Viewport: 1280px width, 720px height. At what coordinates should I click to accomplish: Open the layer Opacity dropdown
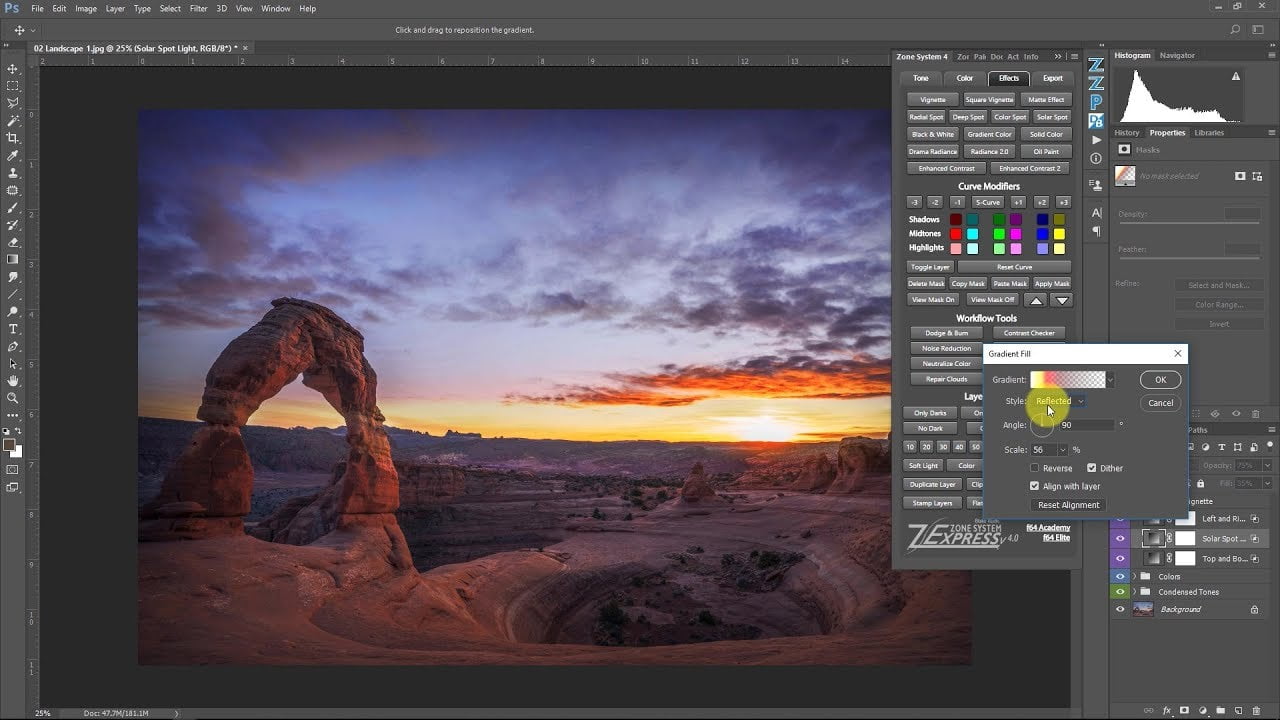coord(1266,465)
